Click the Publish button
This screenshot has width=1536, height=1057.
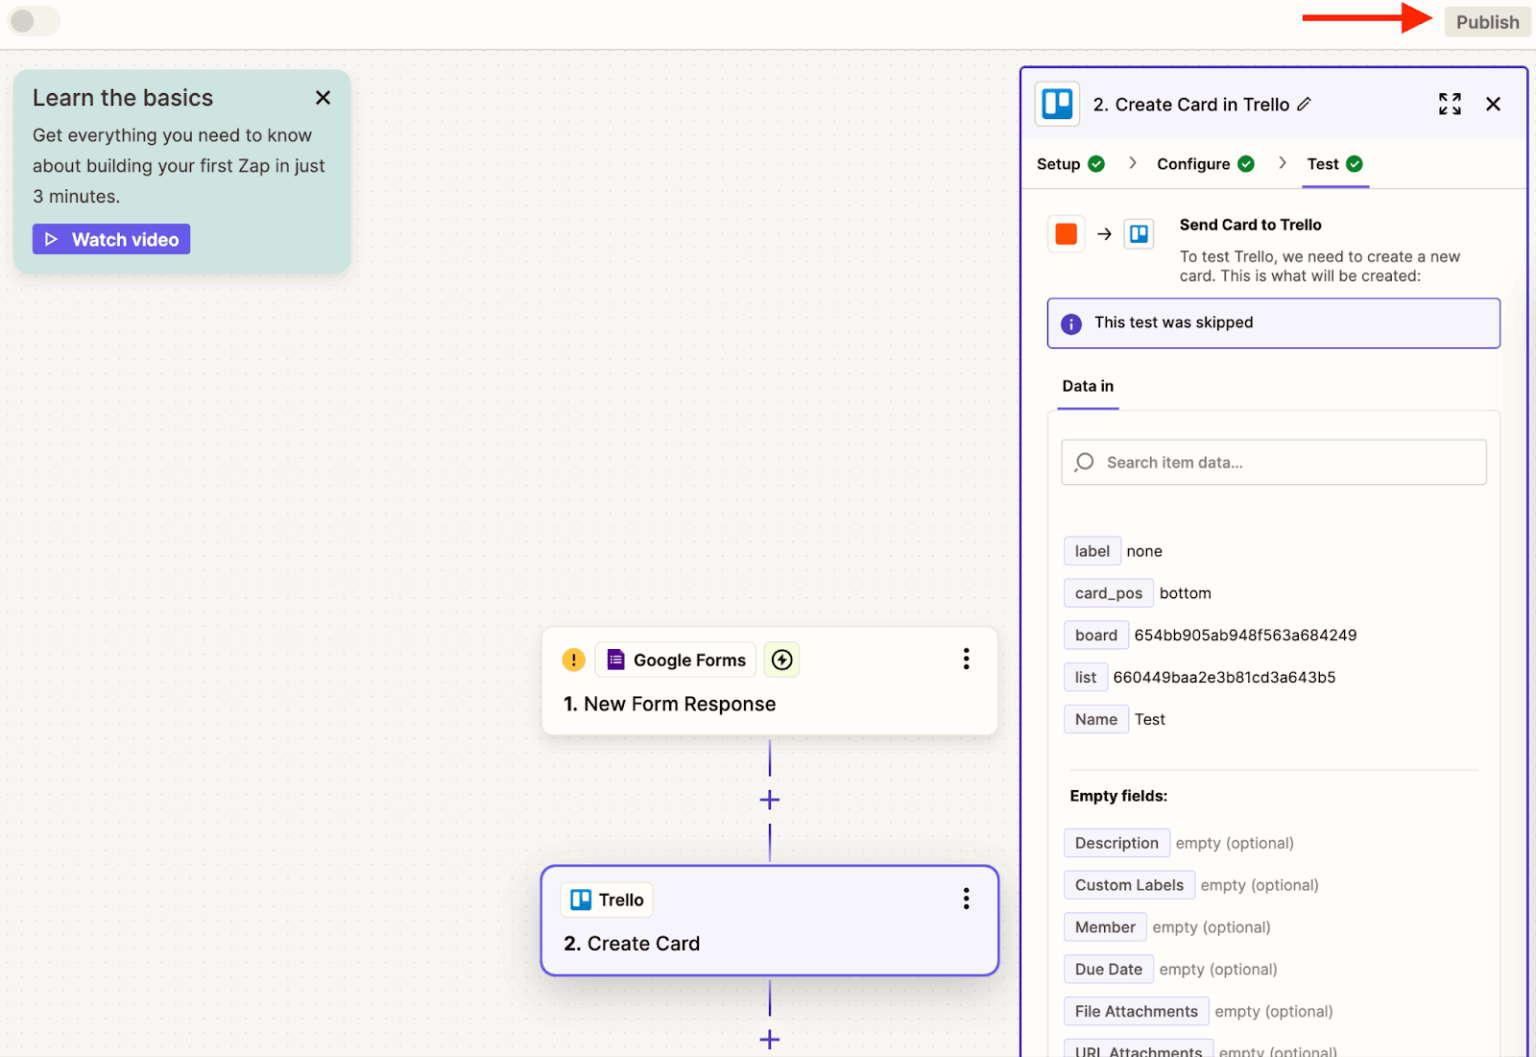pos(1487,21)
